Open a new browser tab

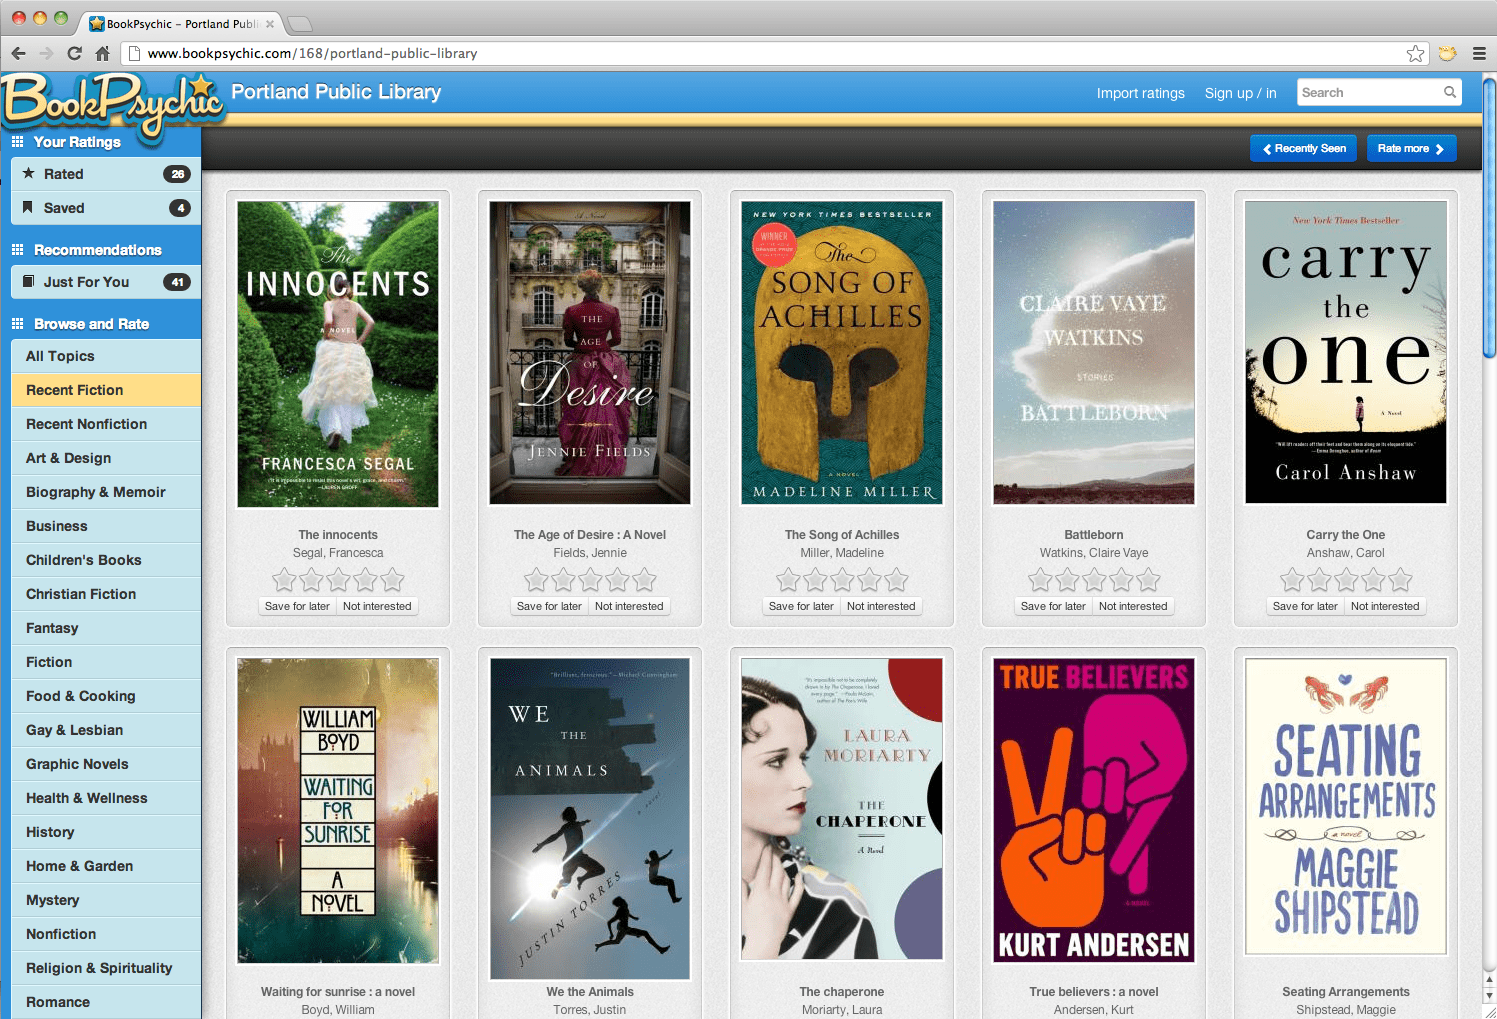click(x=300, y=23)
